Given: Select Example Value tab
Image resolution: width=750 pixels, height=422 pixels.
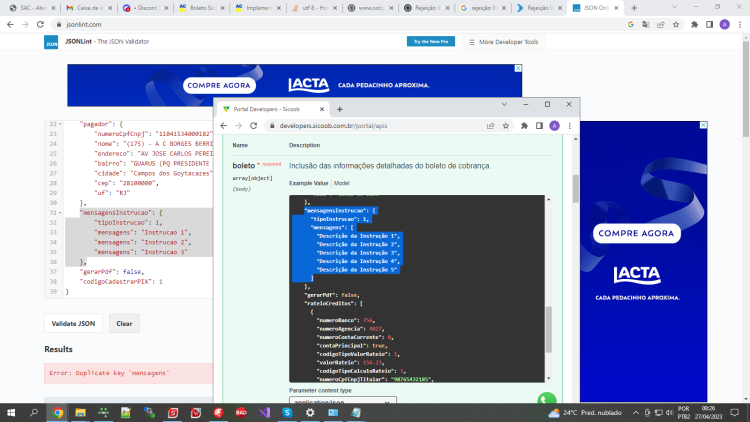Looking at the screenshot, I should coord(309,183).
